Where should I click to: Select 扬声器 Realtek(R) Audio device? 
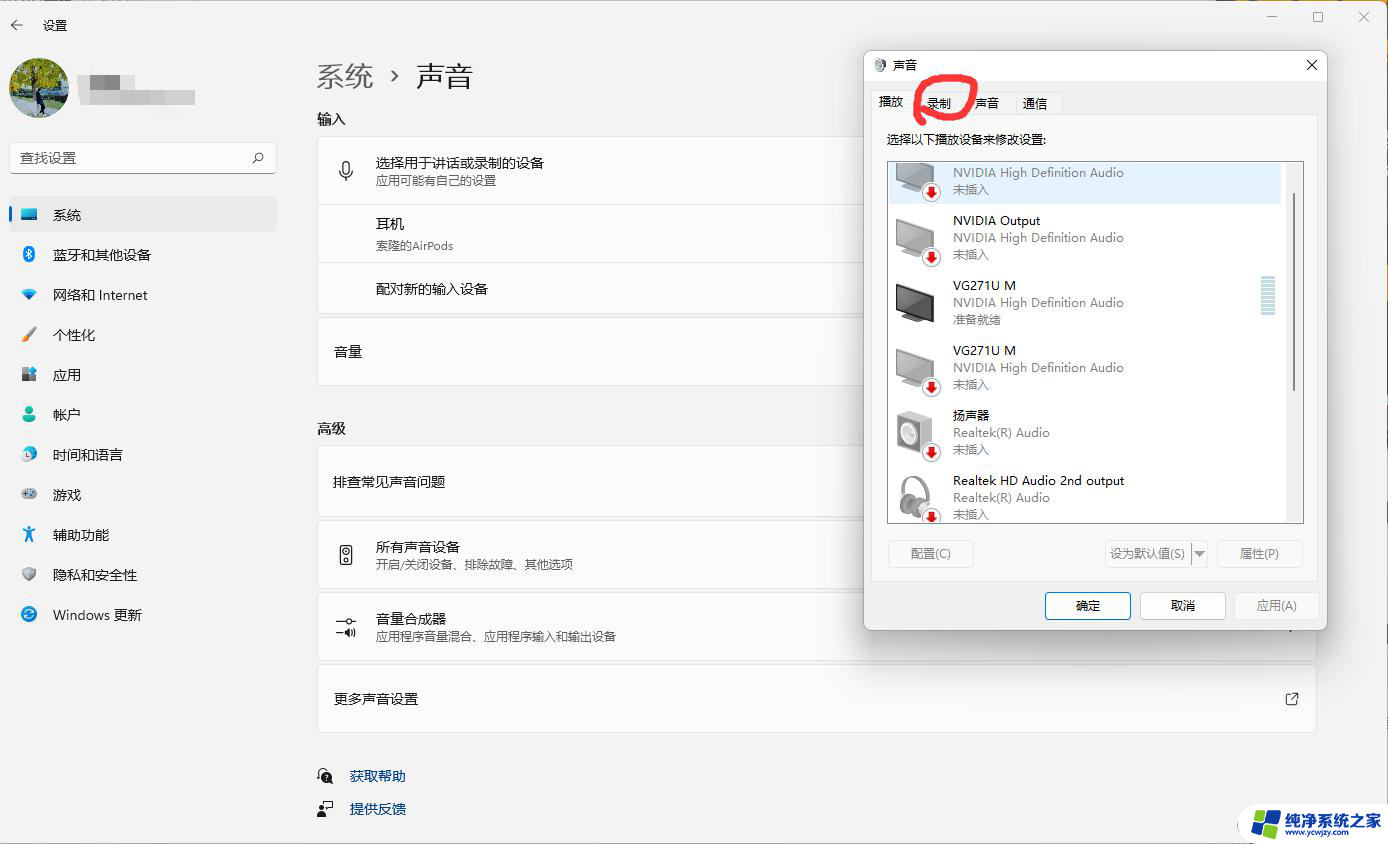[x=1084, y=433]
